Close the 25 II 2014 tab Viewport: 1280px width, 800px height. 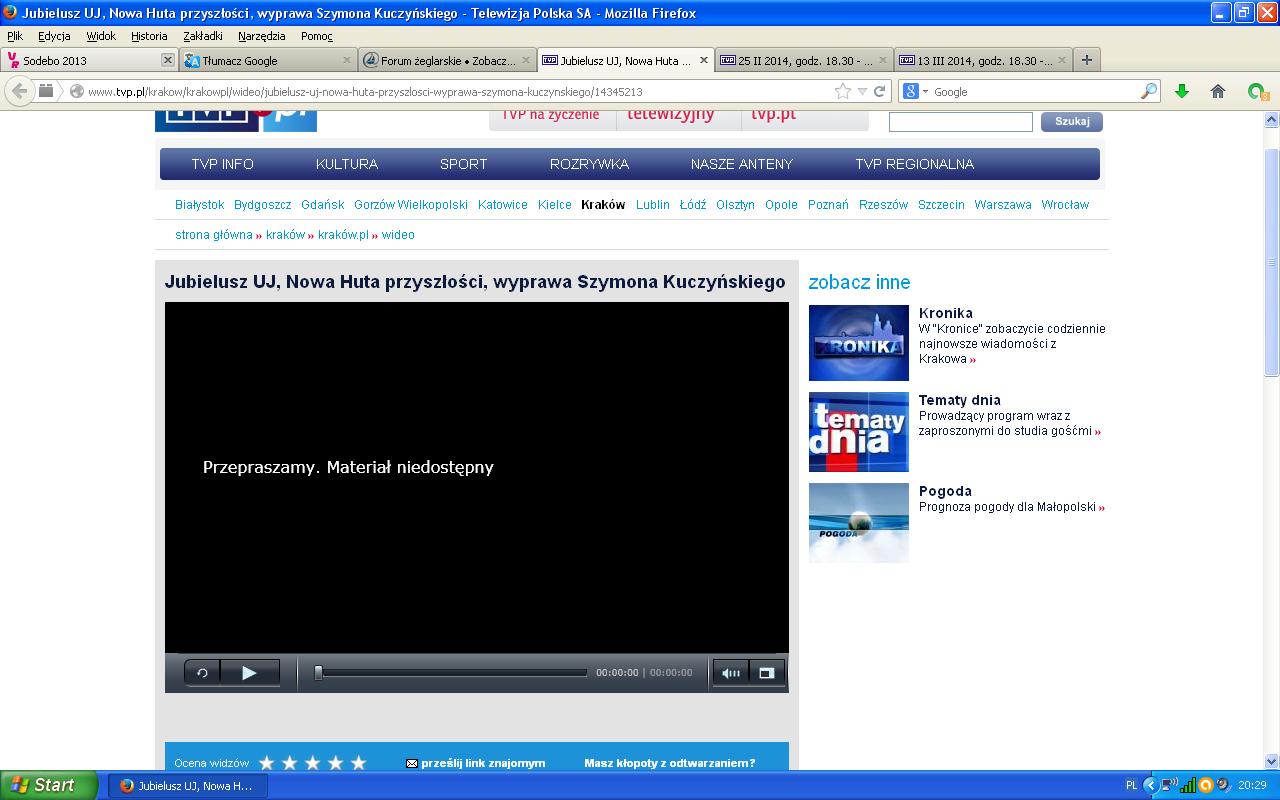883,60
